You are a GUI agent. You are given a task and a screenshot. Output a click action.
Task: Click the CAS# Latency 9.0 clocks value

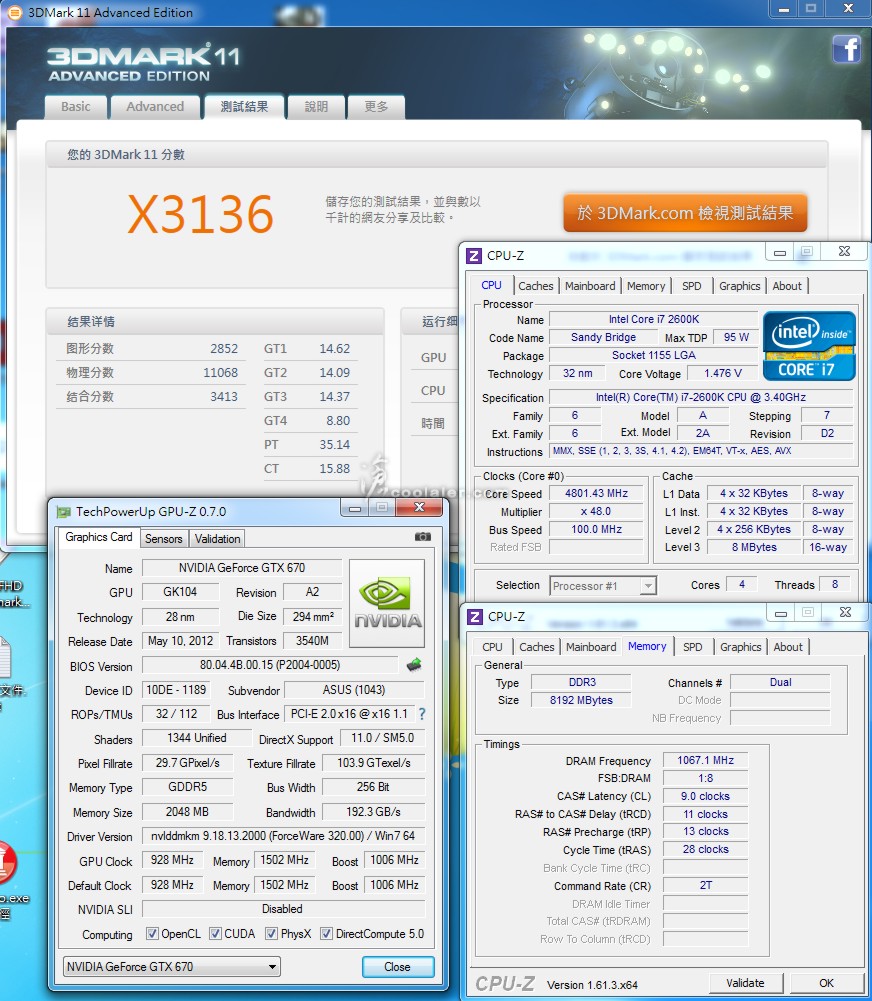[705, 796]
